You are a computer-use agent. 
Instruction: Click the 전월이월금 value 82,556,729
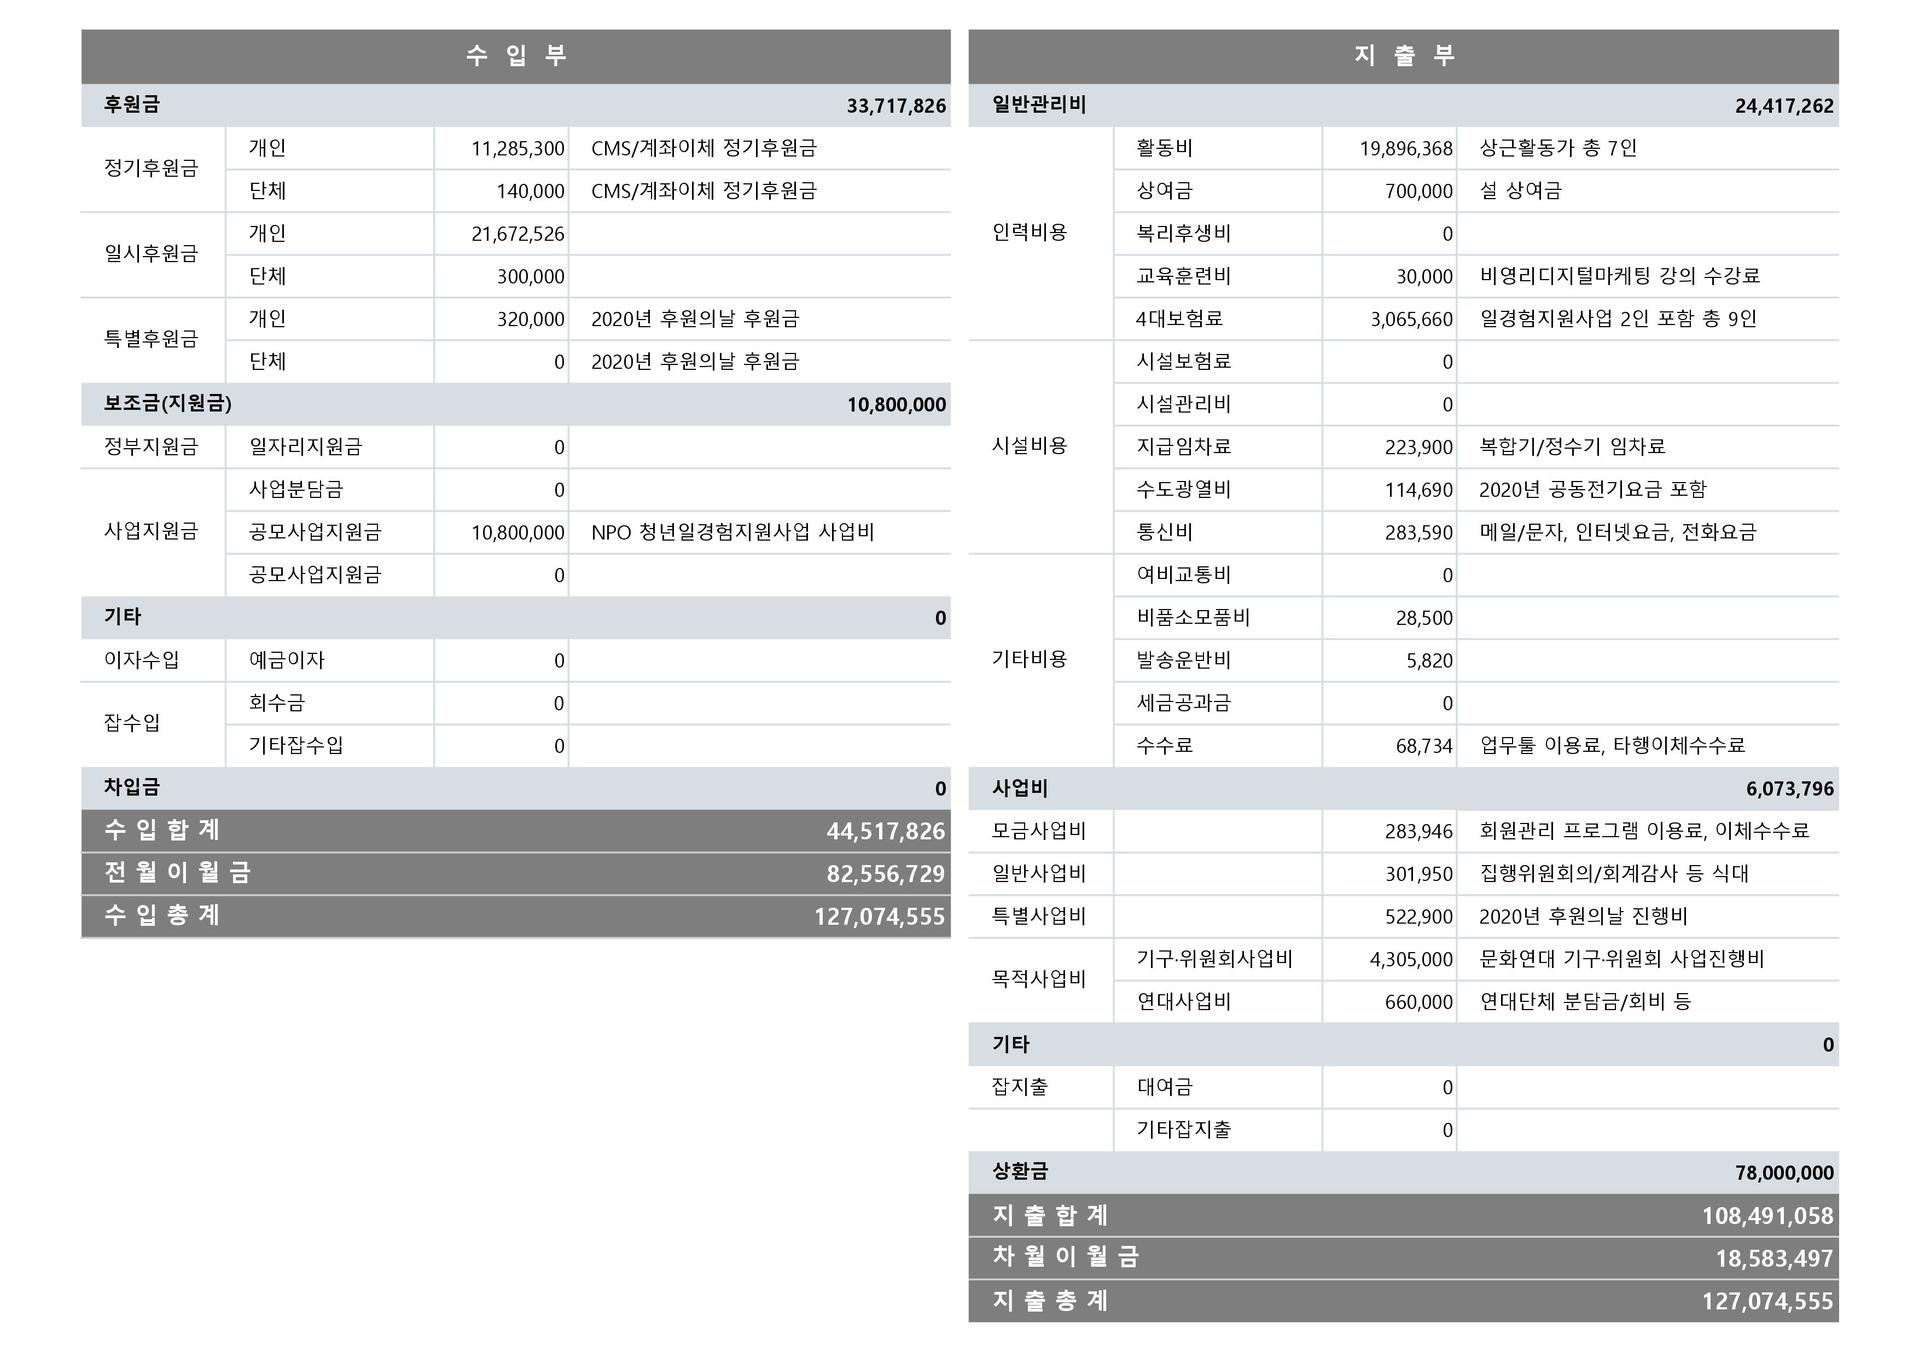point(885,874)
